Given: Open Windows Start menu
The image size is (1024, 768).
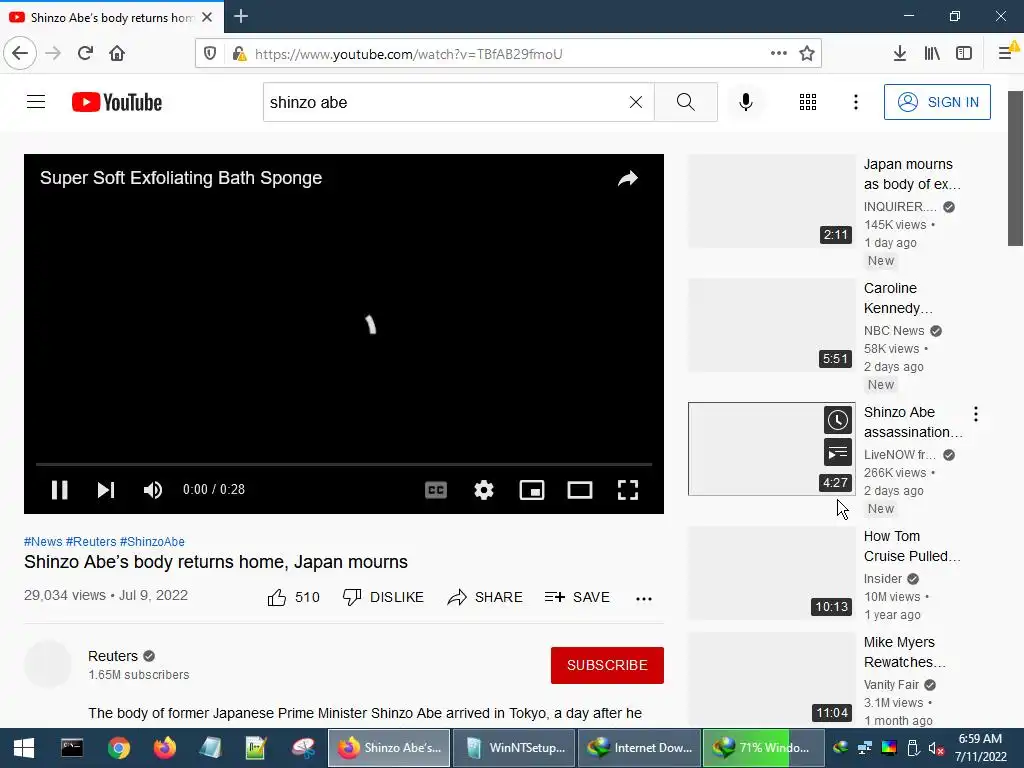Looking at the screenshot, I should point(24,748).
